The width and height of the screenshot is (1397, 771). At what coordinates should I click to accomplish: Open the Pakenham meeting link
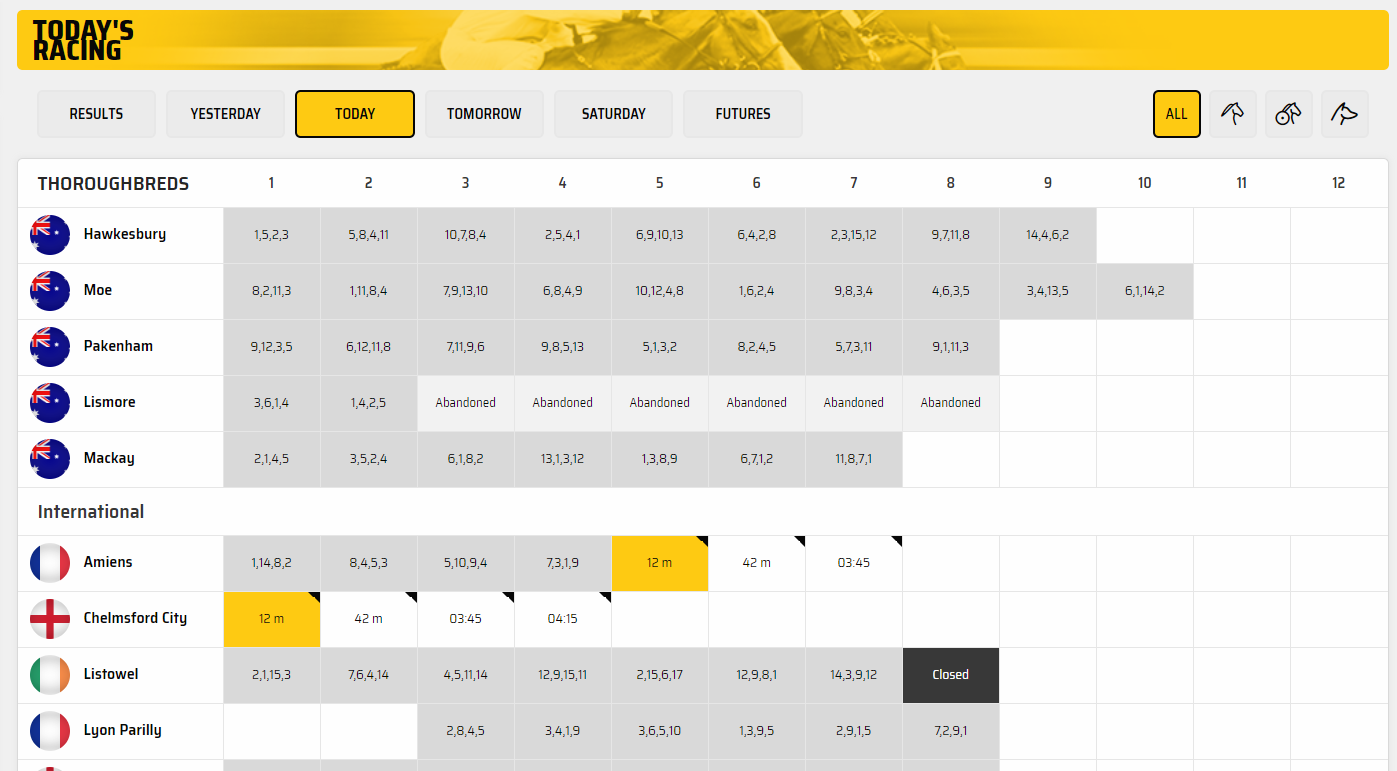[118, 347]
